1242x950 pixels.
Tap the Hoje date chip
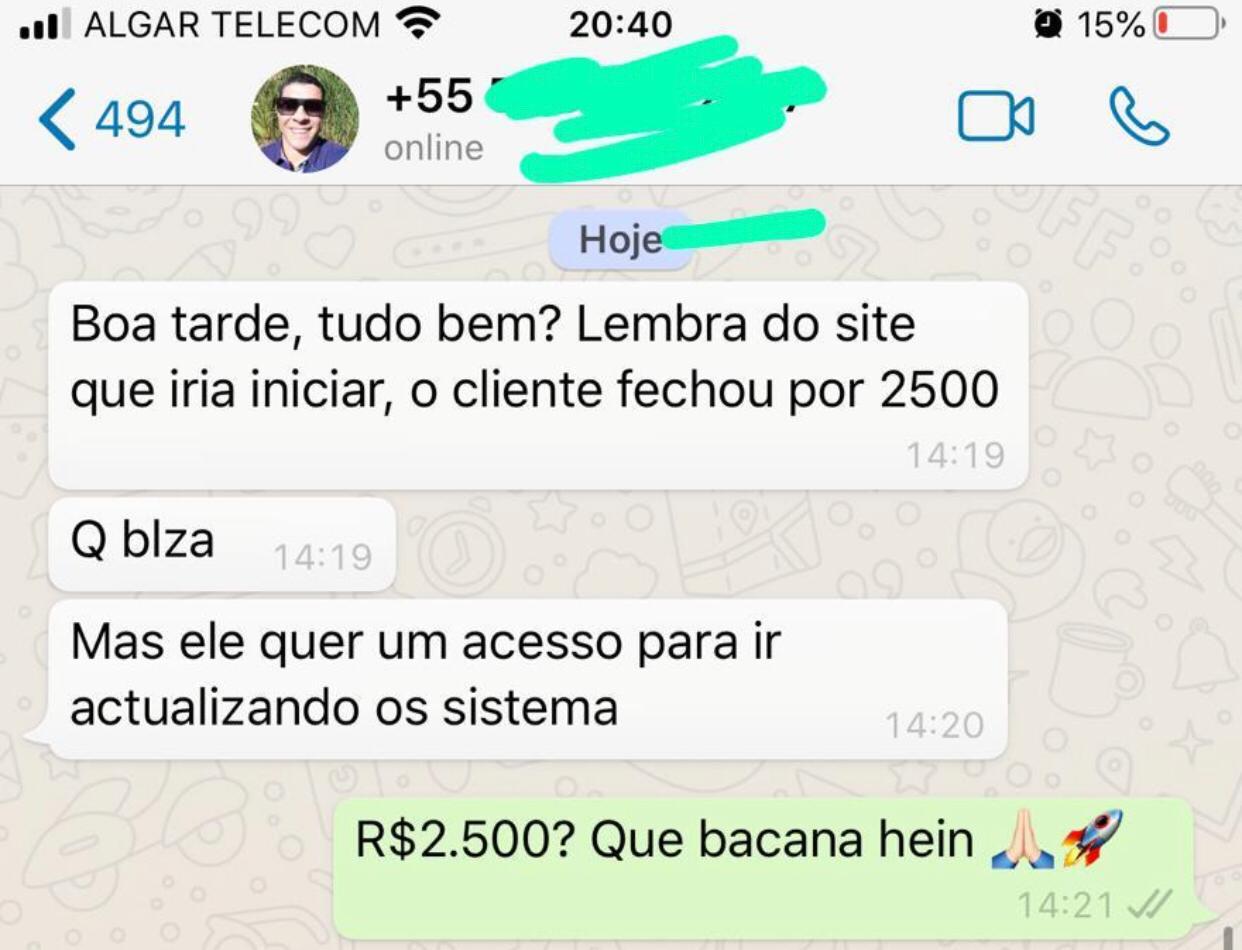[x=621, y=241]
